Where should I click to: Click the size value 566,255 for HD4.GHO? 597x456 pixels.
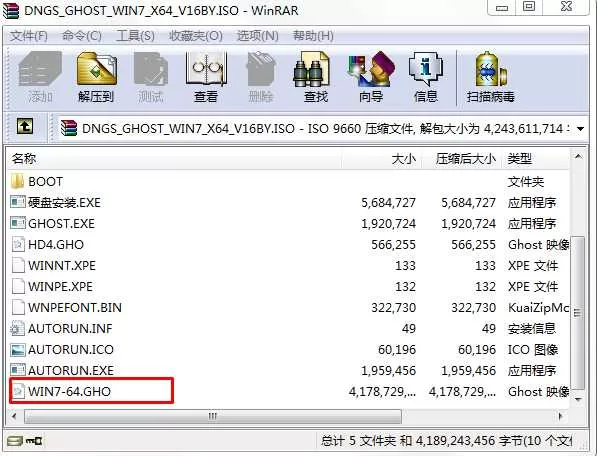pos(393,244)
